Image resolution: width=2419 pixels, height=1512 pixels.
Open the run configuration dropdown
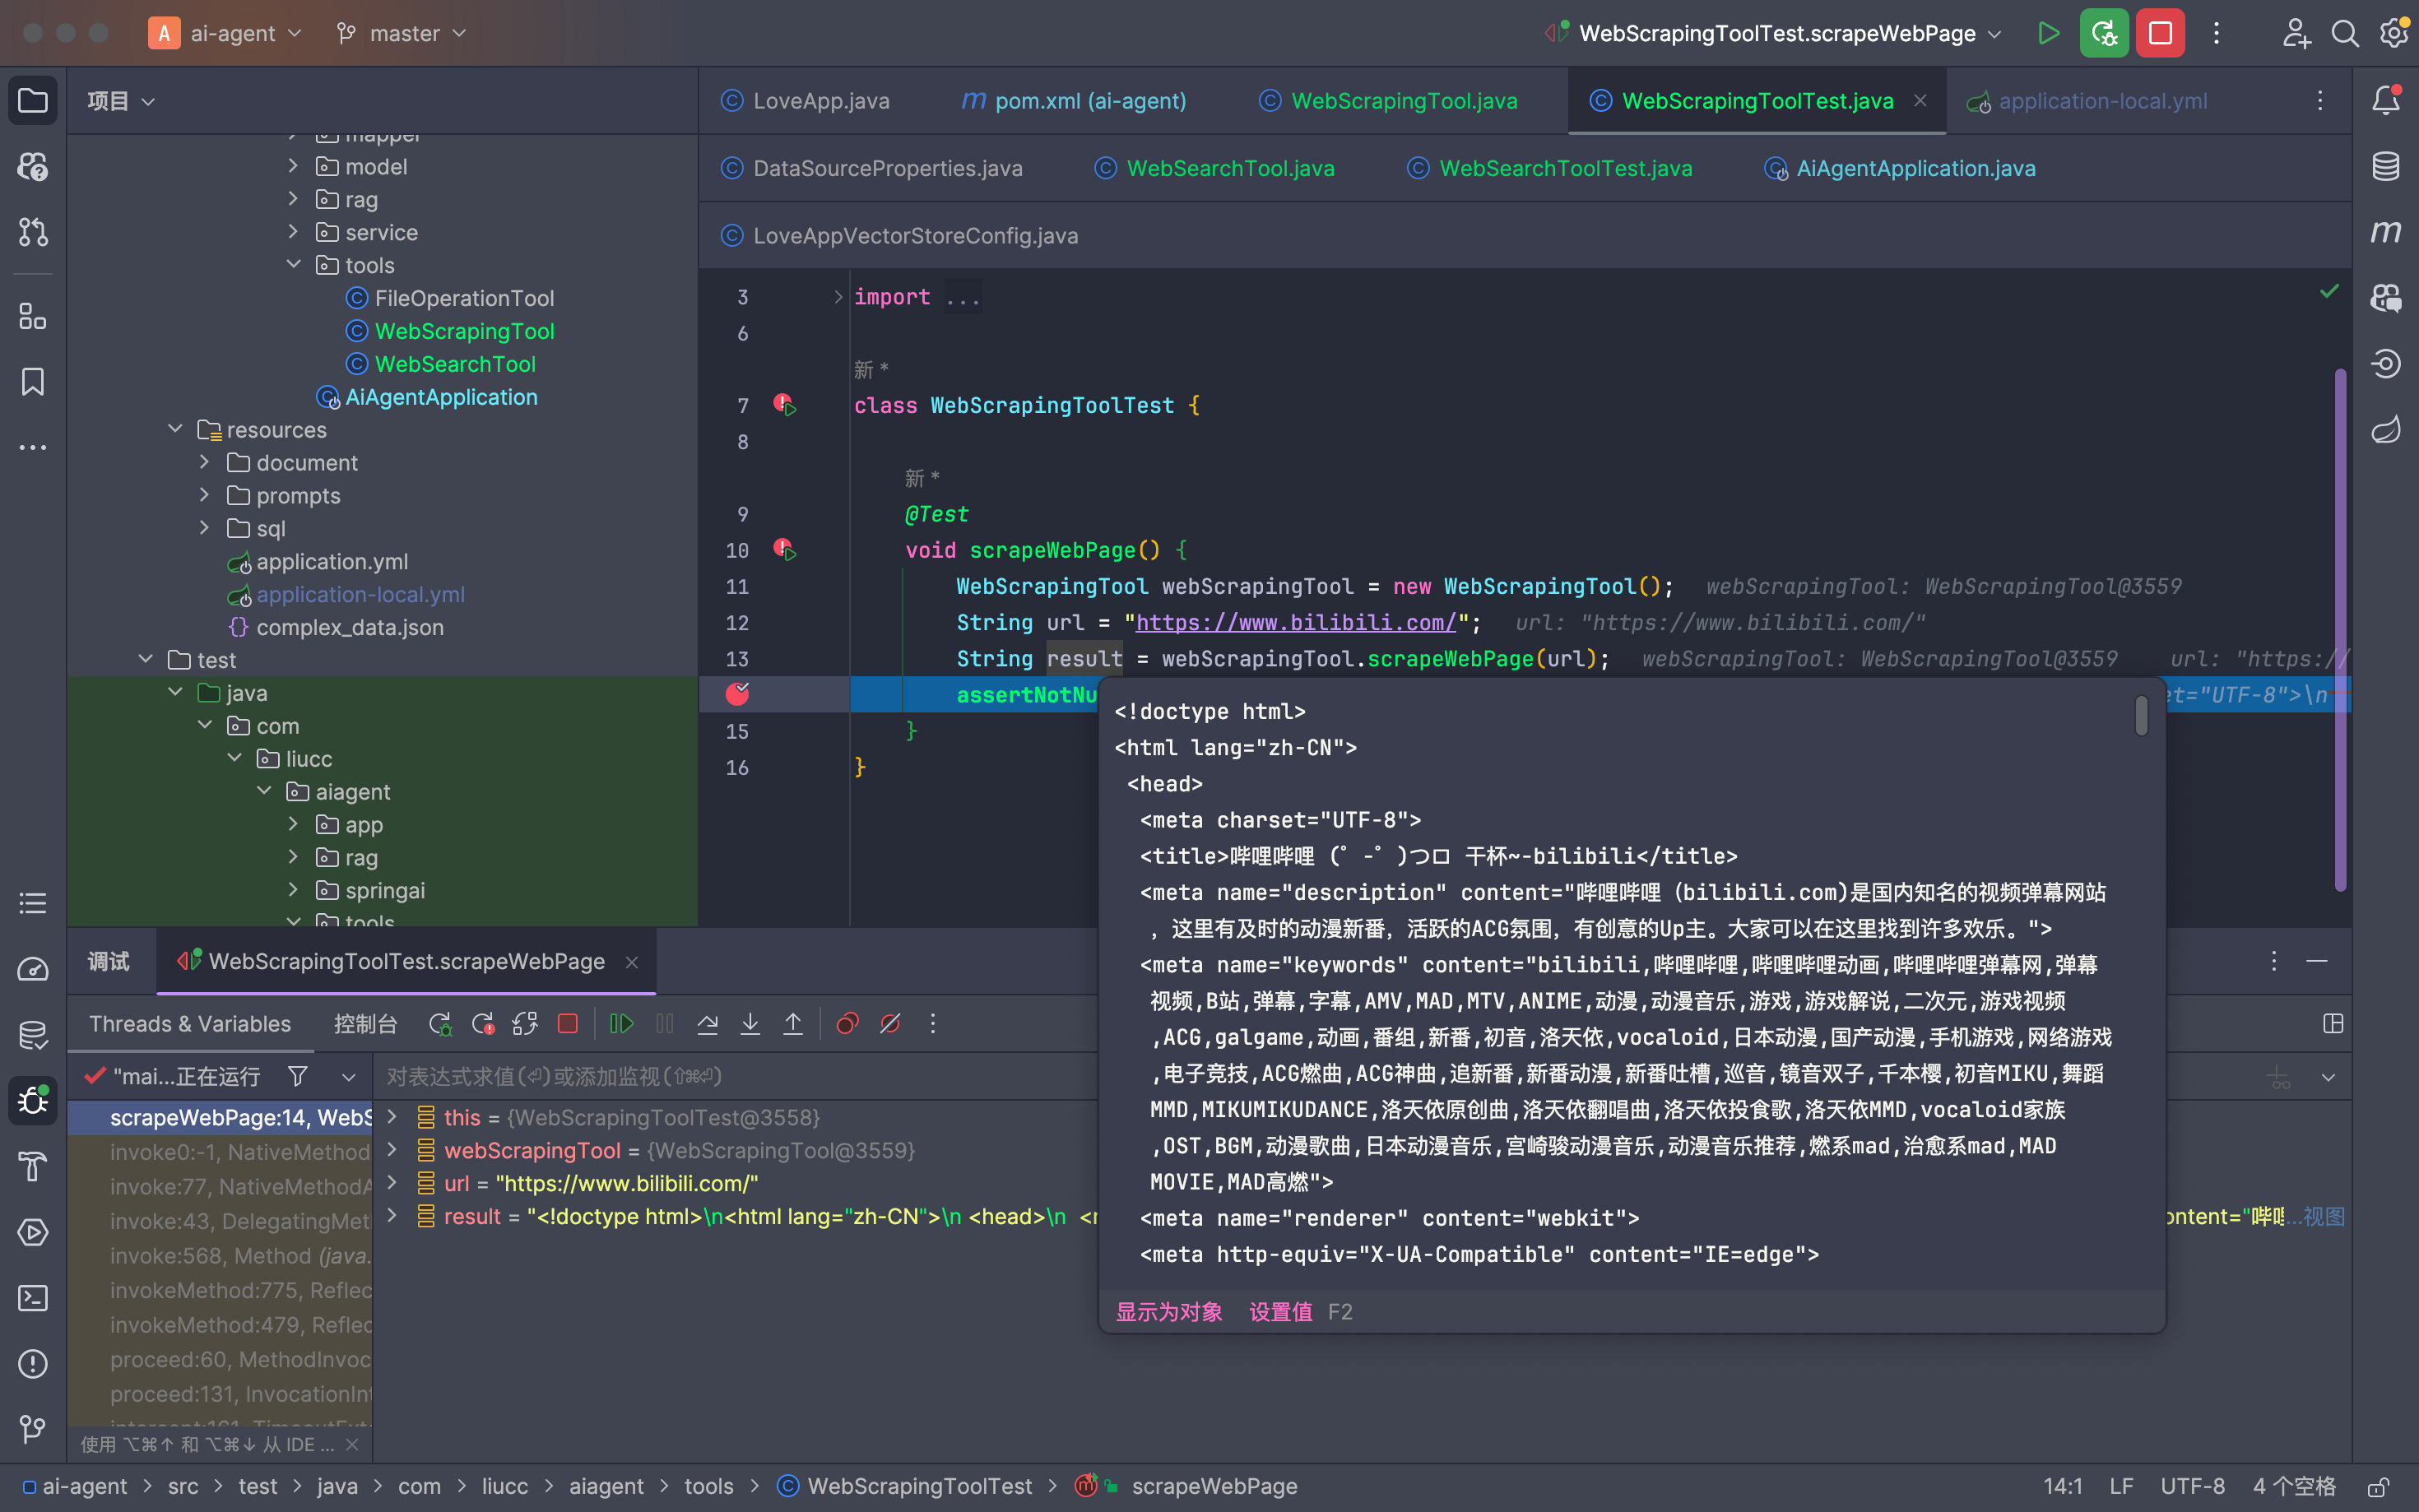tap(1774, 33)
